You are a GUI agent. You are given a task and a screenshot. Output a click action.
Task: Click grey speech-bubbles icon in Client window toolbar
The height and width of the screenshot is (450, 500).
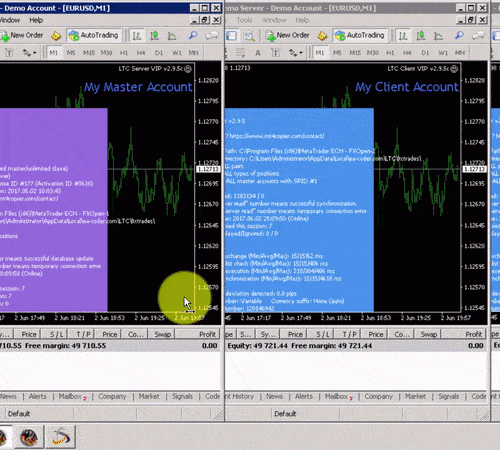(x=478, y=35)
